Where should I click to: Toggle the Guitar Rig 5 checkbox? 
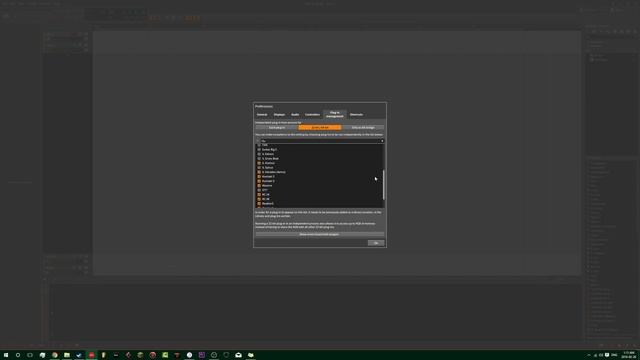(259, 150)
